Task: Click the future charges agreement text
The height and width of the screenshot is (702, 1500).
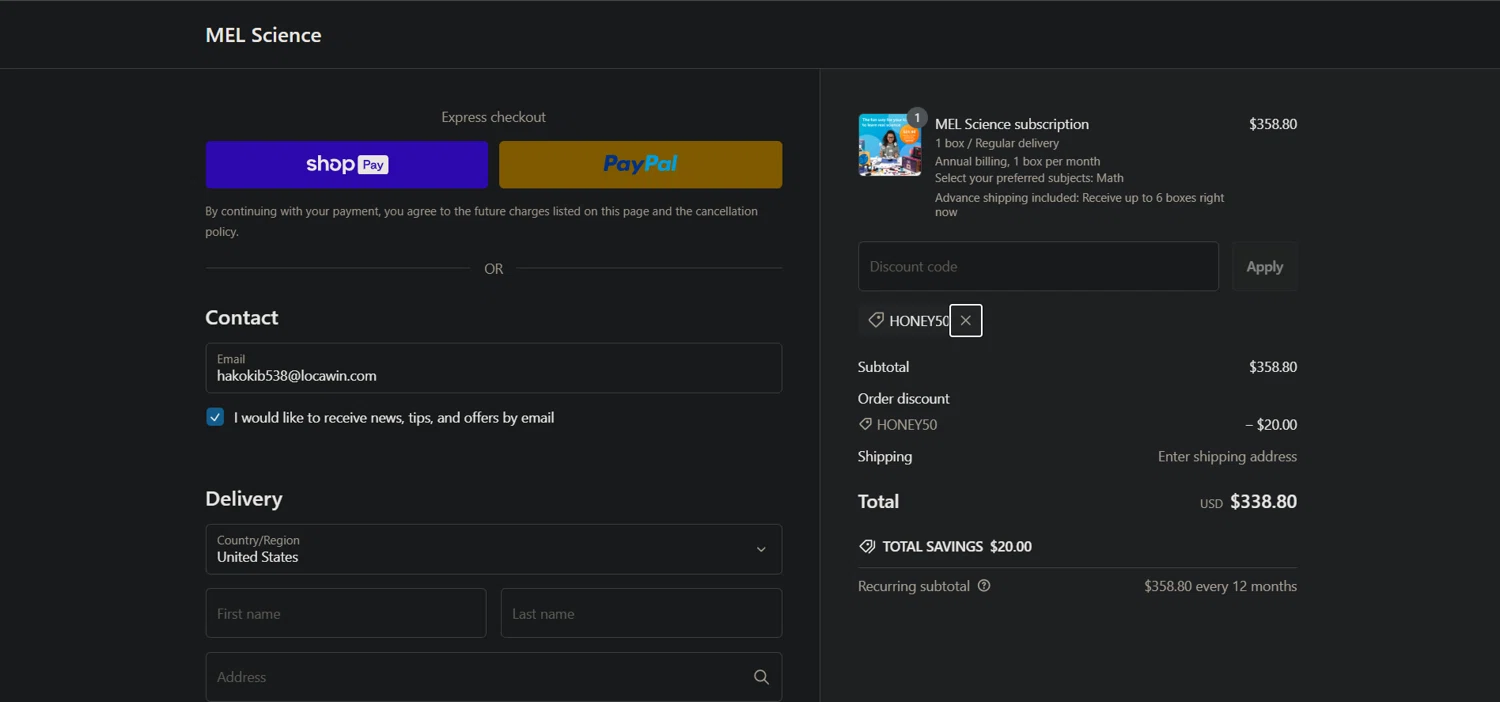Action: point(481,221)
